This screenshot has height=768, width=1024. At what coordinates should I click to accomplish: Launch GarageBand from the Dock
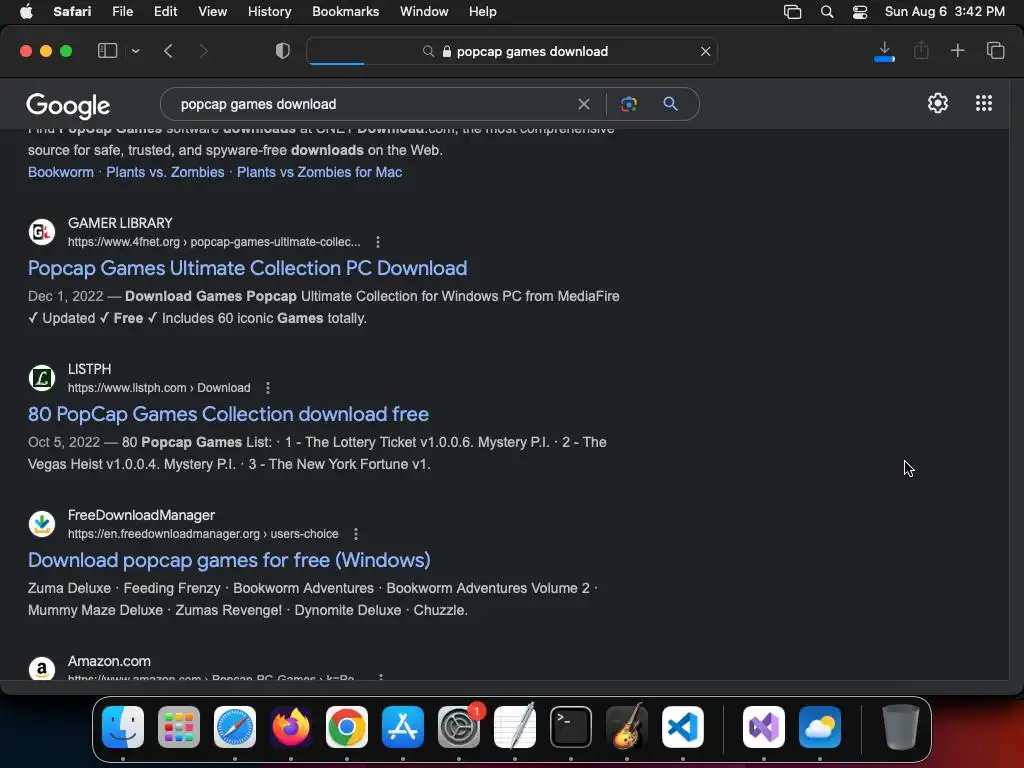pos(627,727)
